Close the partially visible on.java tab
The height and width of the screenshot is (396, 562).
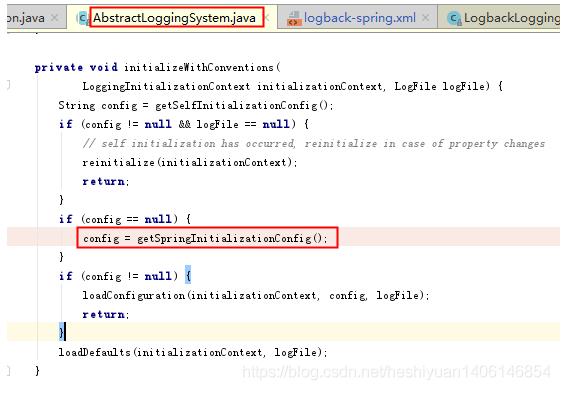pos(54,18)
